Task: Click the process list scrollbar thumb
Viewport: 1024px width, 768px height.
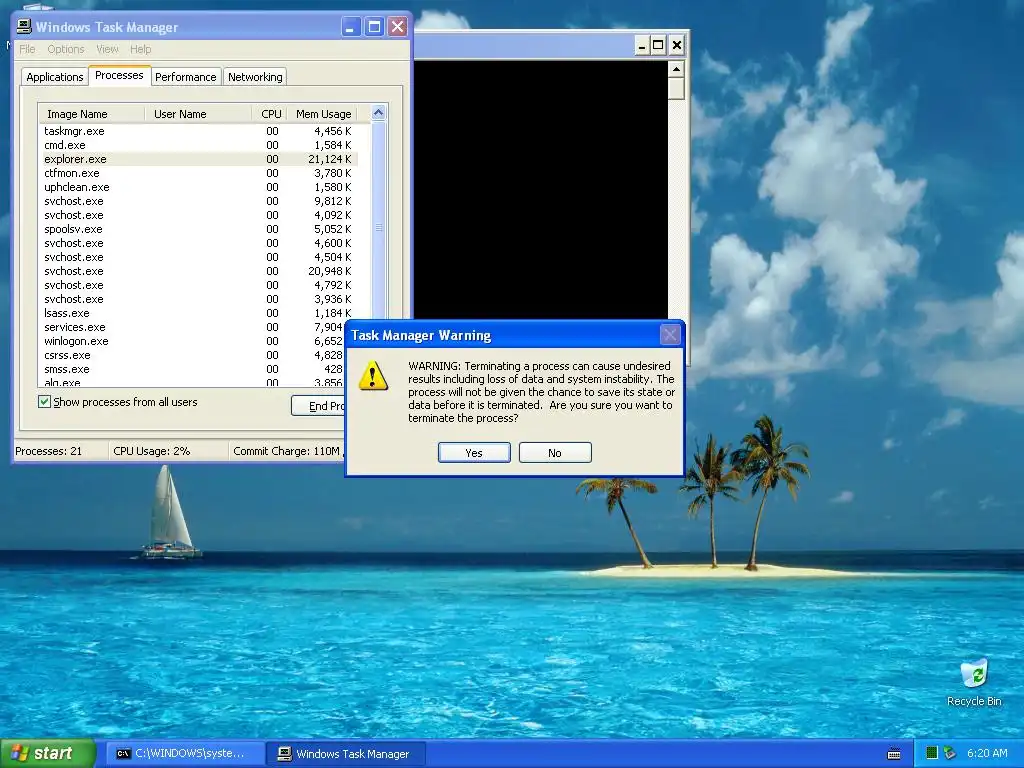Action: [378, 228]
